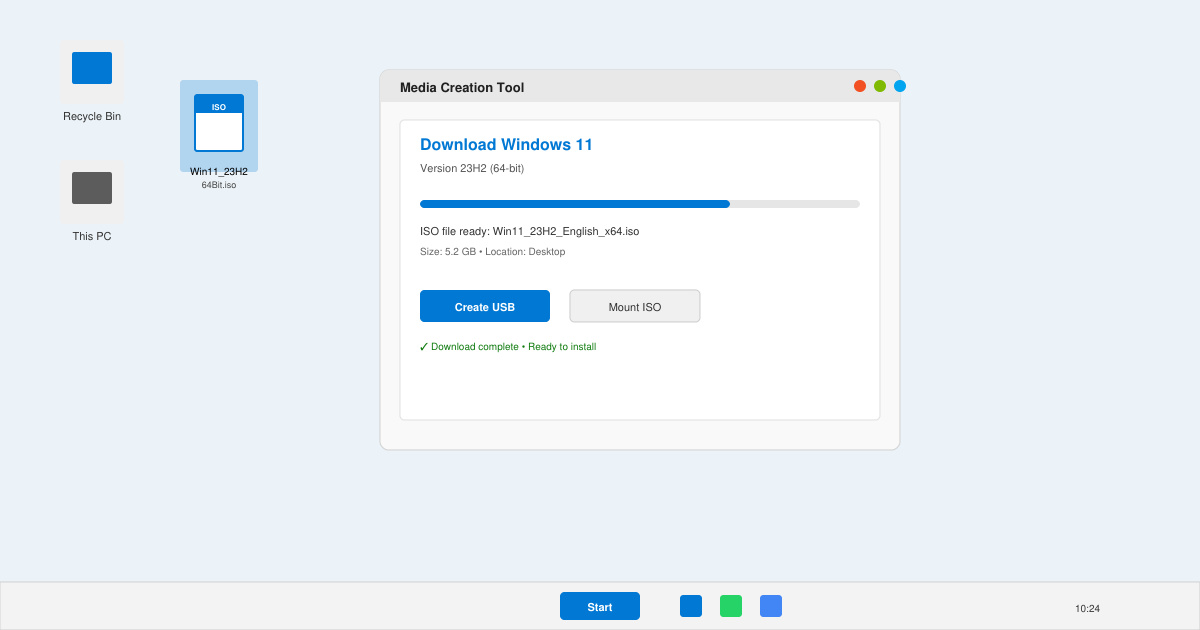This screenshot has height=630, width=1200.
Task: Click the light blue taskbar app icon
Action: click(x=771, y=606)
